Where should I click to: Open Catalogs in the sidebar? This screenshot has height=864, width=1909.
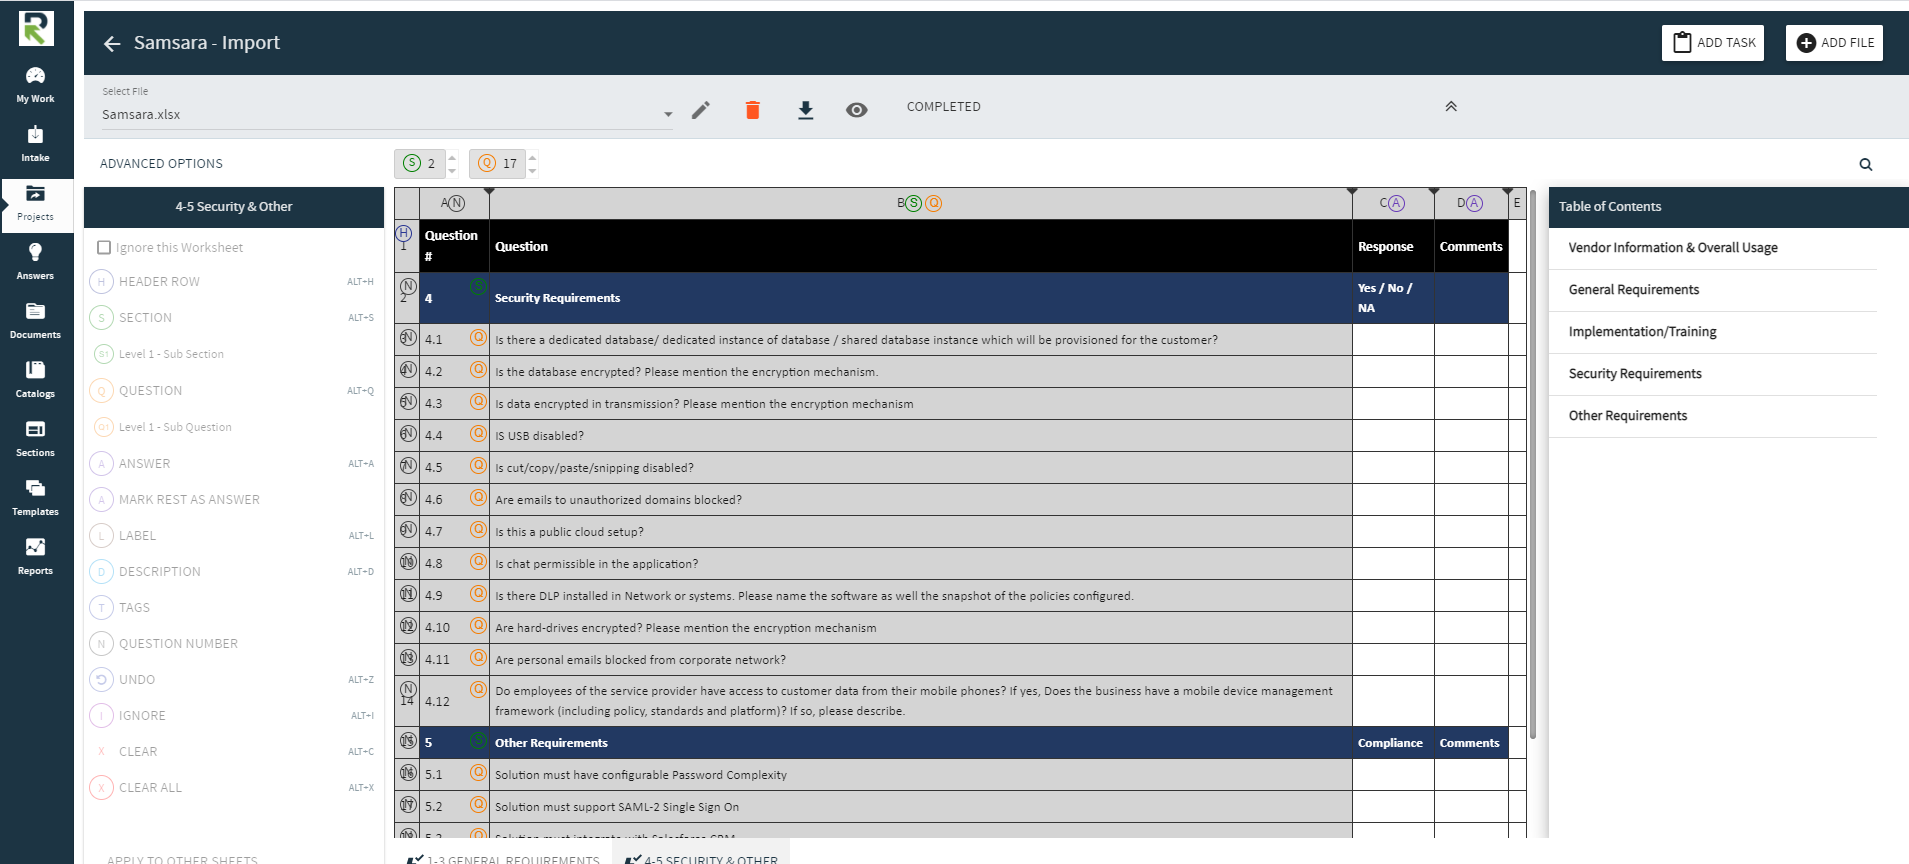(x=35, y=380)
